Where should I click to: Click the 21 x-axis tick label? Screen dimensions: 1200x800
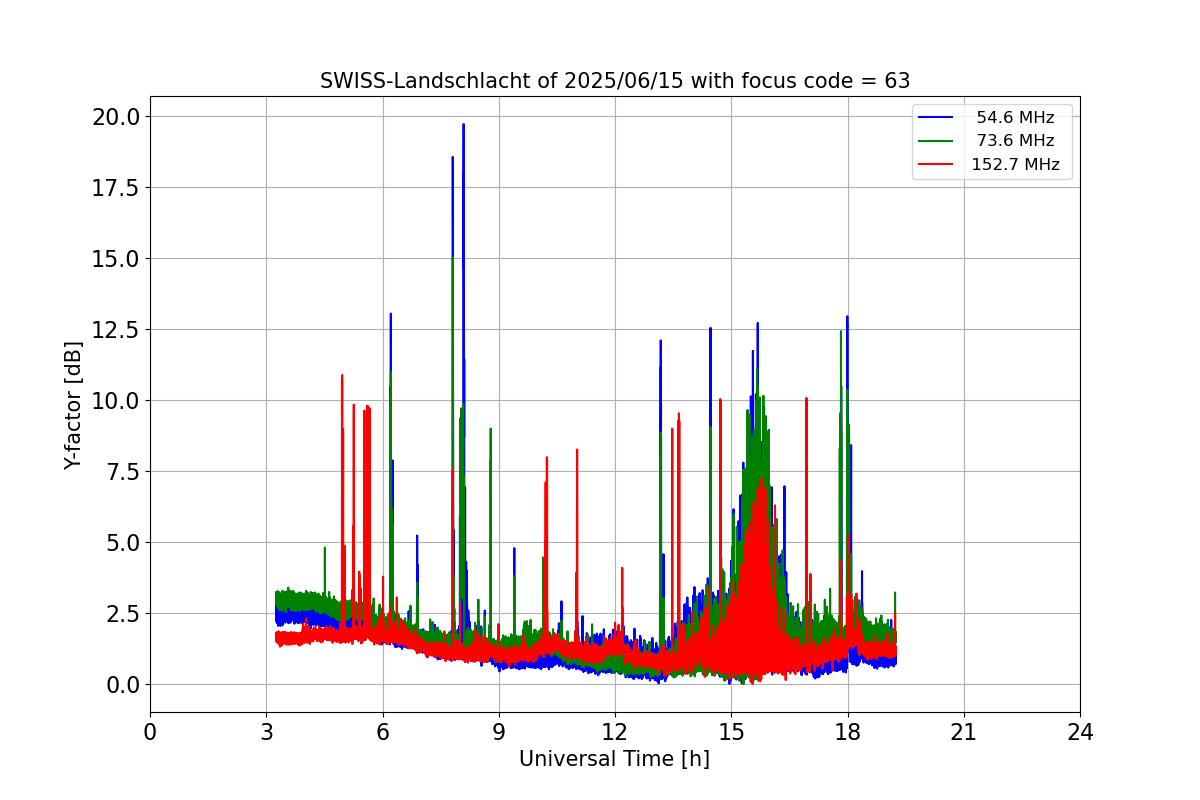[x=964, y=732]
